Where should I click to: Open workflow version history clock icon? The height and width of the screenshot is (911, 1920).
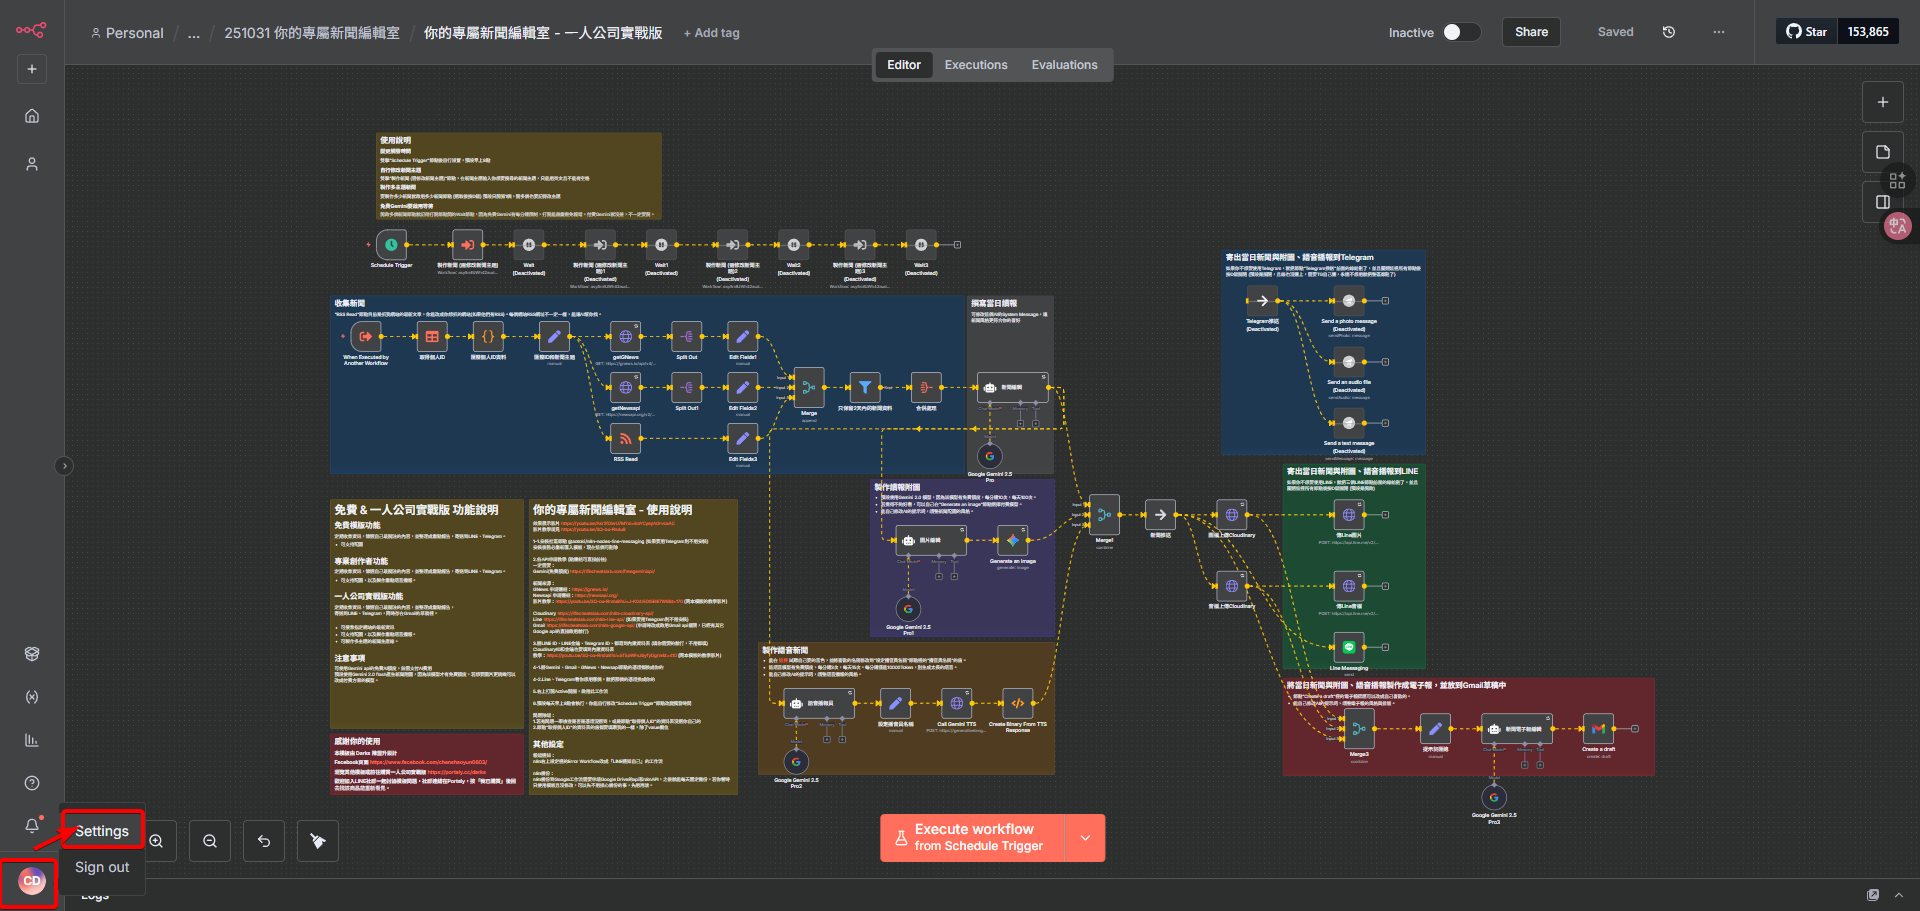(1669, 32)
